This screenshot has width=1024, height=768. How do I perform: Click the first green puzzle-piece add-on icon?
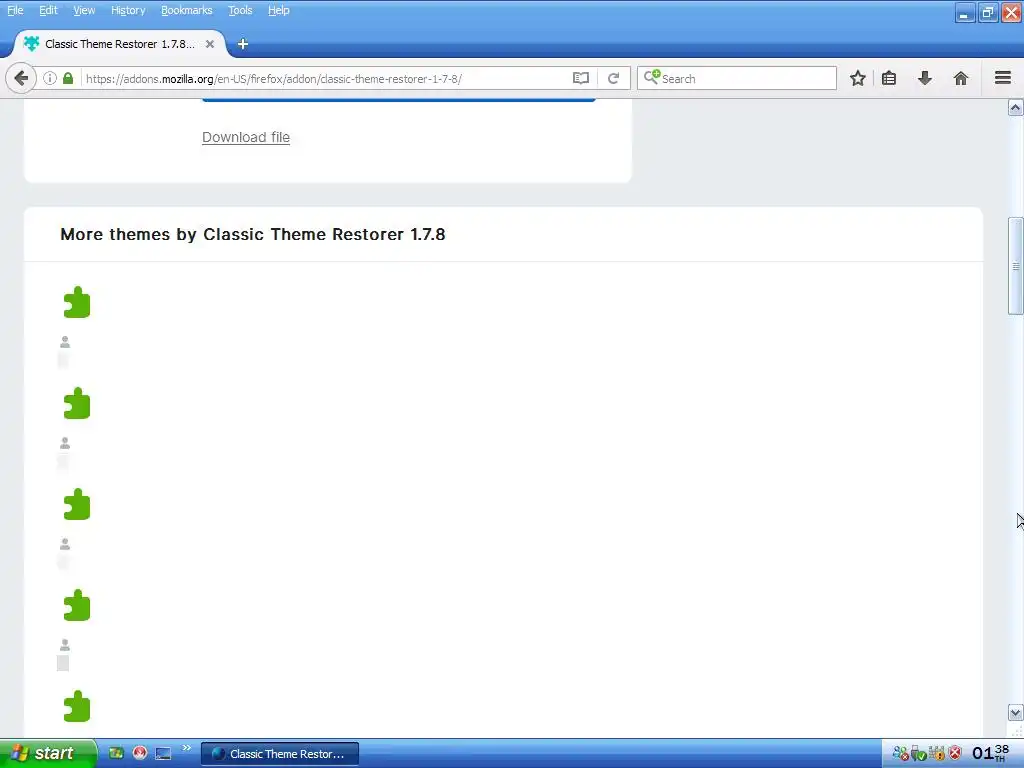coord(76,302)
